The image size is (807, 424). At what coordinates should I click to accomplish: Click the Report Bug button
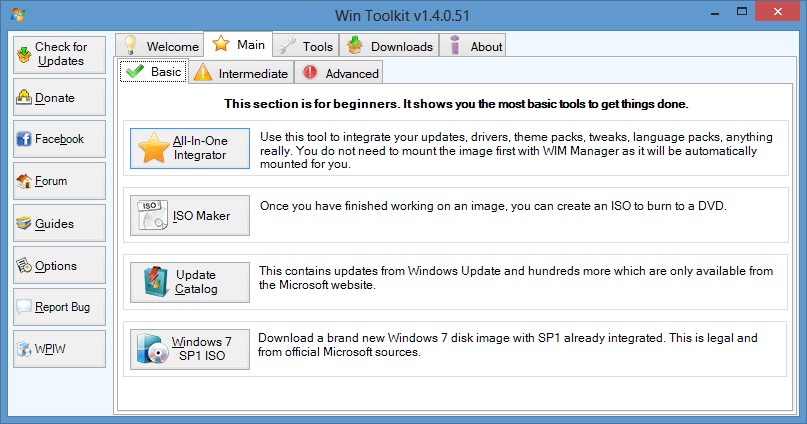click(60, 307)
